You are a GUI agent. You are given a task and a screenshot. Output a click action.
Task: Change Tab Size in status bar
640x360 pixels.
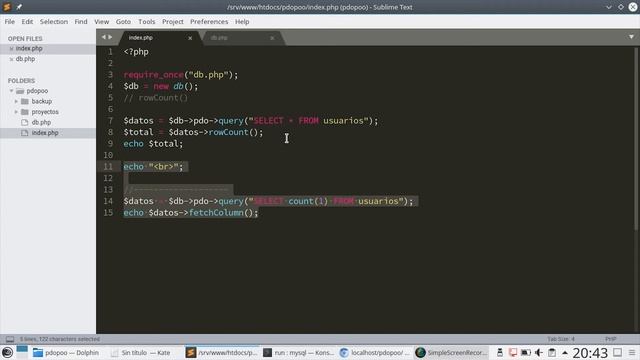pos(561,339)
